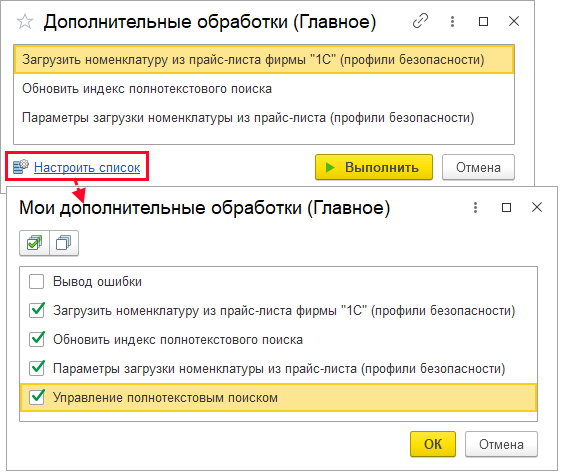Open the Настроить список link
561x473 pixels.
coord(87,167)
